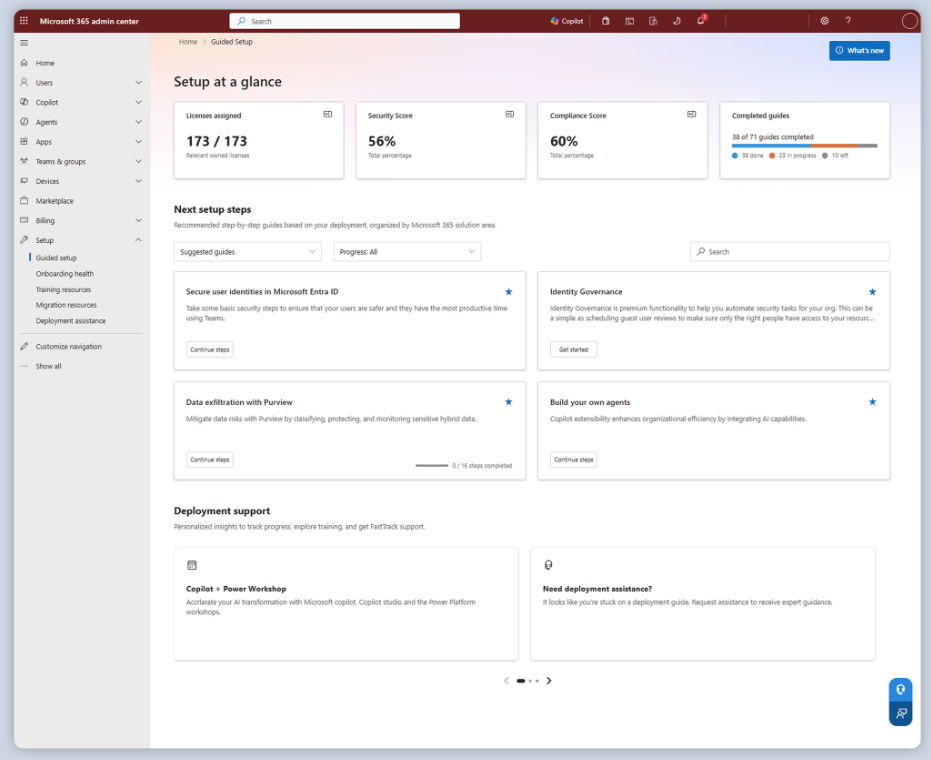Click the Licenses assigned card details icon
Image resolution: width=931 pixels, height=760 pixels.
328,114
